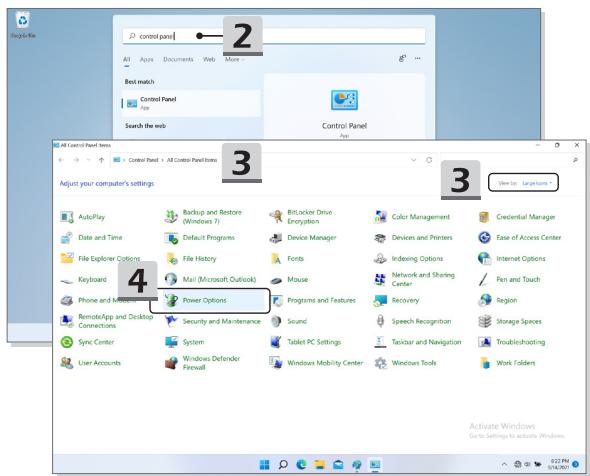590x476 pixels.
Task: Click the refresh button in address bar
Action: click(429, 160)
